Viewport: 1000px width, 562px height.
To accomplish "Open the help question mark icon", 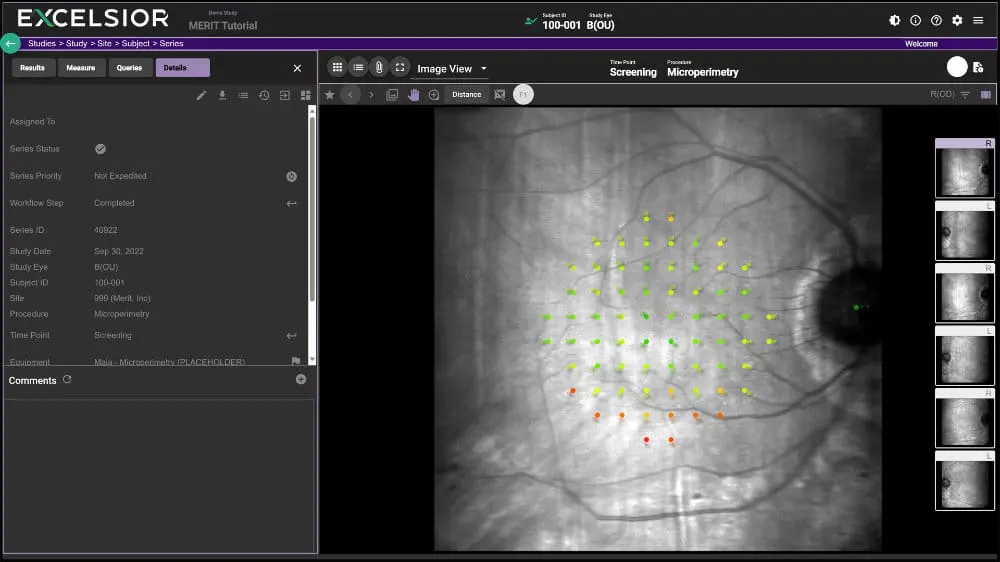I will [x=936, y=20].
